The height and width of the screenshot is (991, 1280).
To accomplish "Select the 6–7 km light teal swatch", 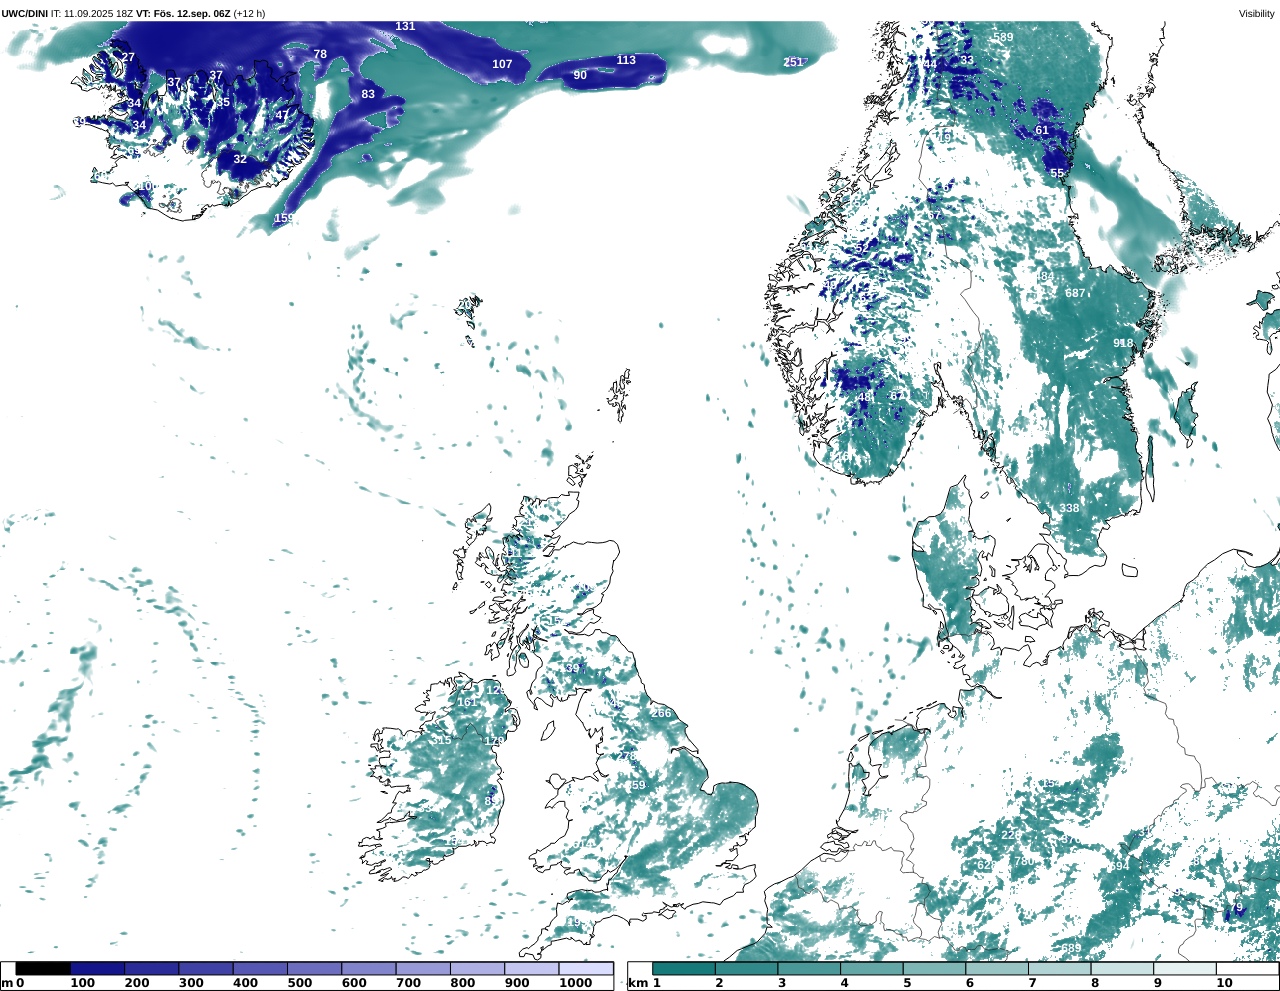I will (997, 968).
